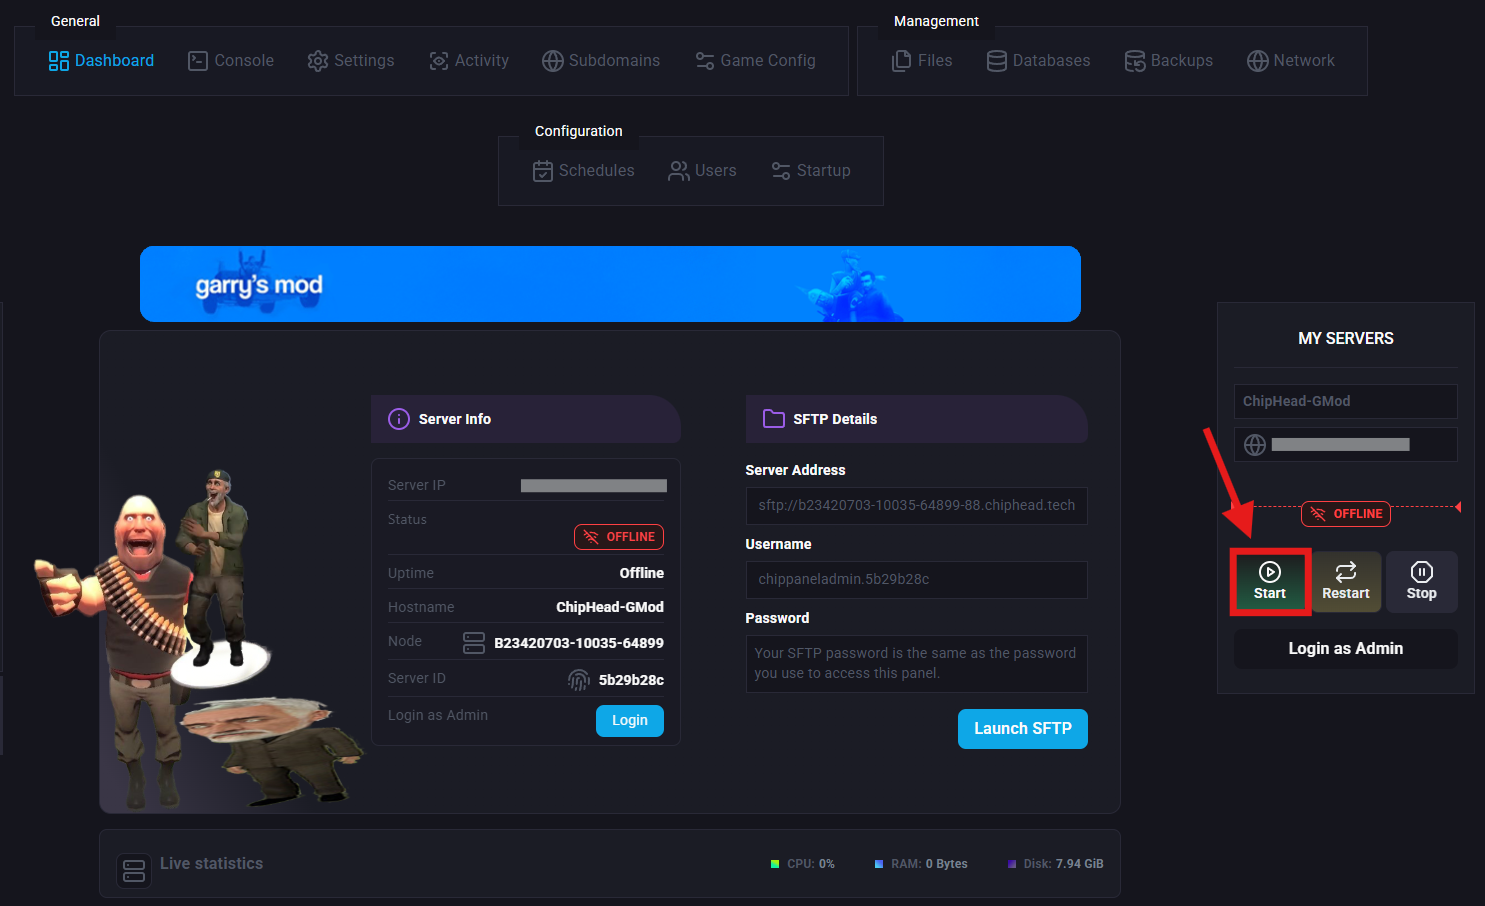The height and width of the screenshot is (906, 1485).
Task: Open the Dashboard tab
Action: point(101,61)
